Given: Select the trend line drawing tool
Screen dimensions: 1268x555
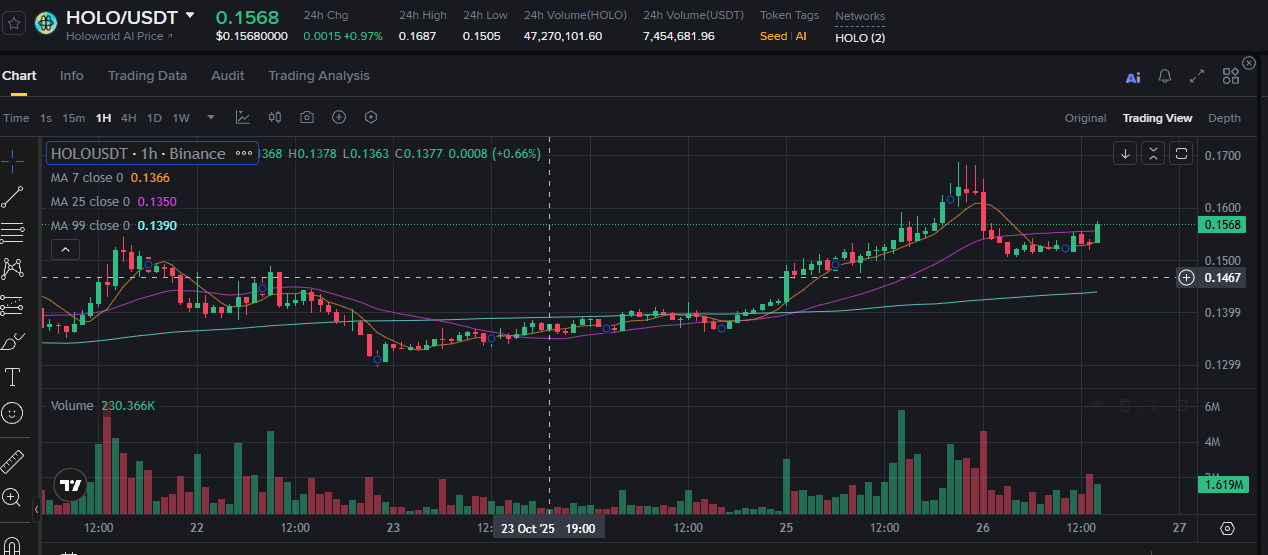Looking at the screenshot, I should point(13,196).
